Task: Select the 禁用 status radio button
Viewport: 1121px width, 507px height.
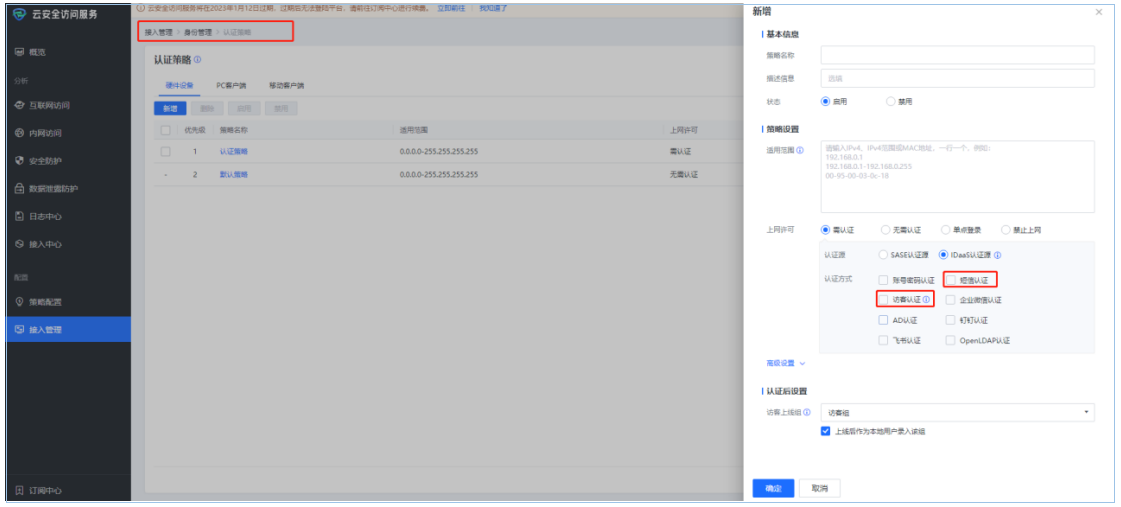Action: coord(890,102)
